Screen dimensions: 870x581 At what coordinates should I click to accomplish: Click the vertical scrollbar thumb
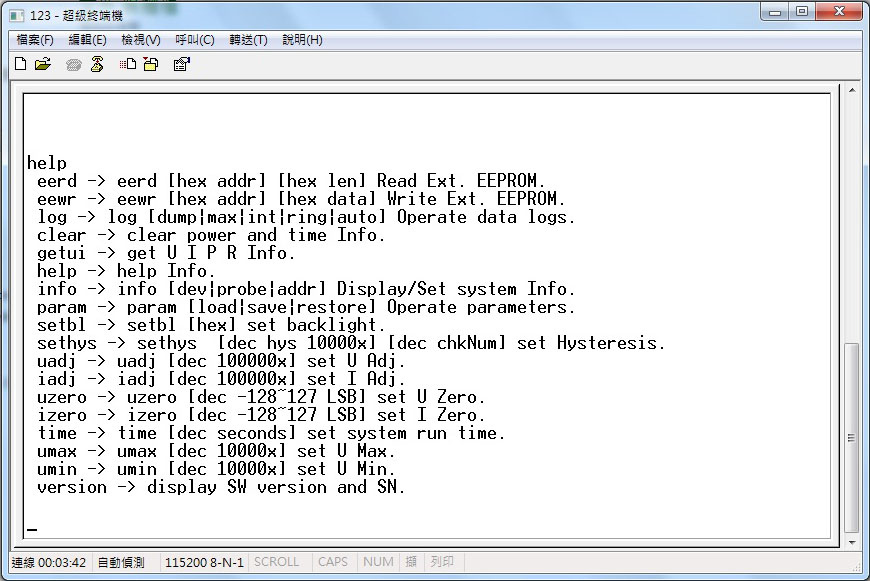pos(851,438)
